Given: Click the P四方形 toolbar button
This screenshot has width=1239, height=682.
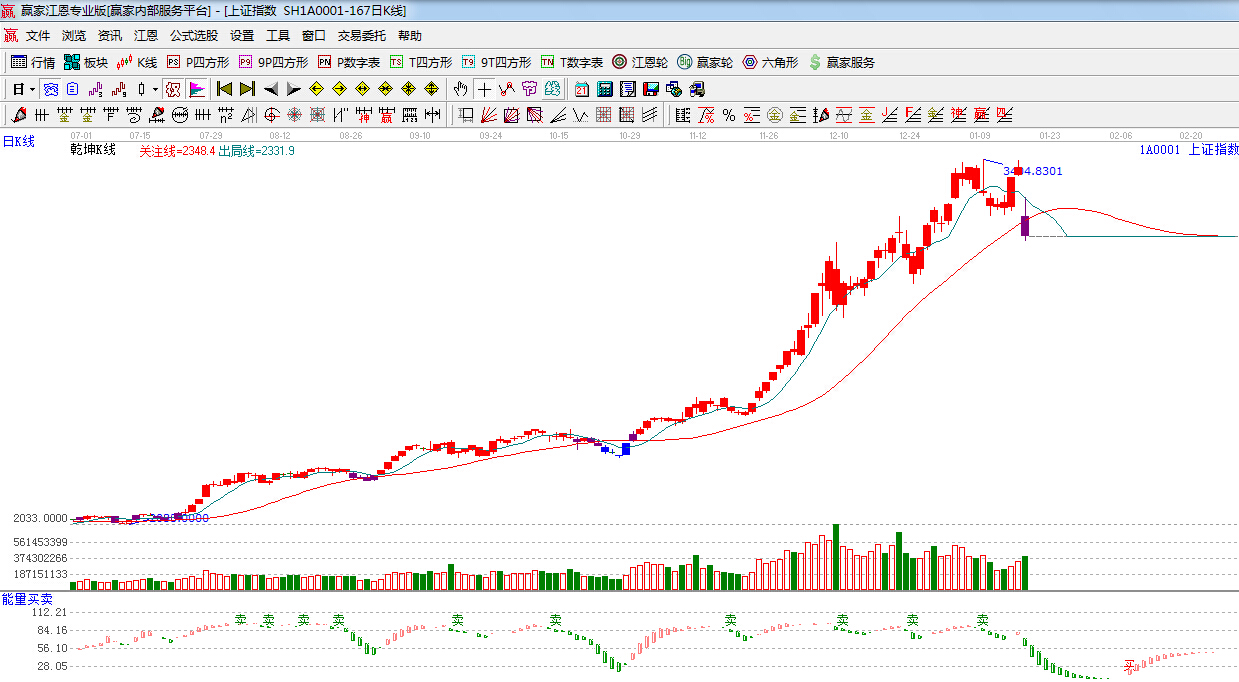Looking at the screenshot, I should (197, 62).
